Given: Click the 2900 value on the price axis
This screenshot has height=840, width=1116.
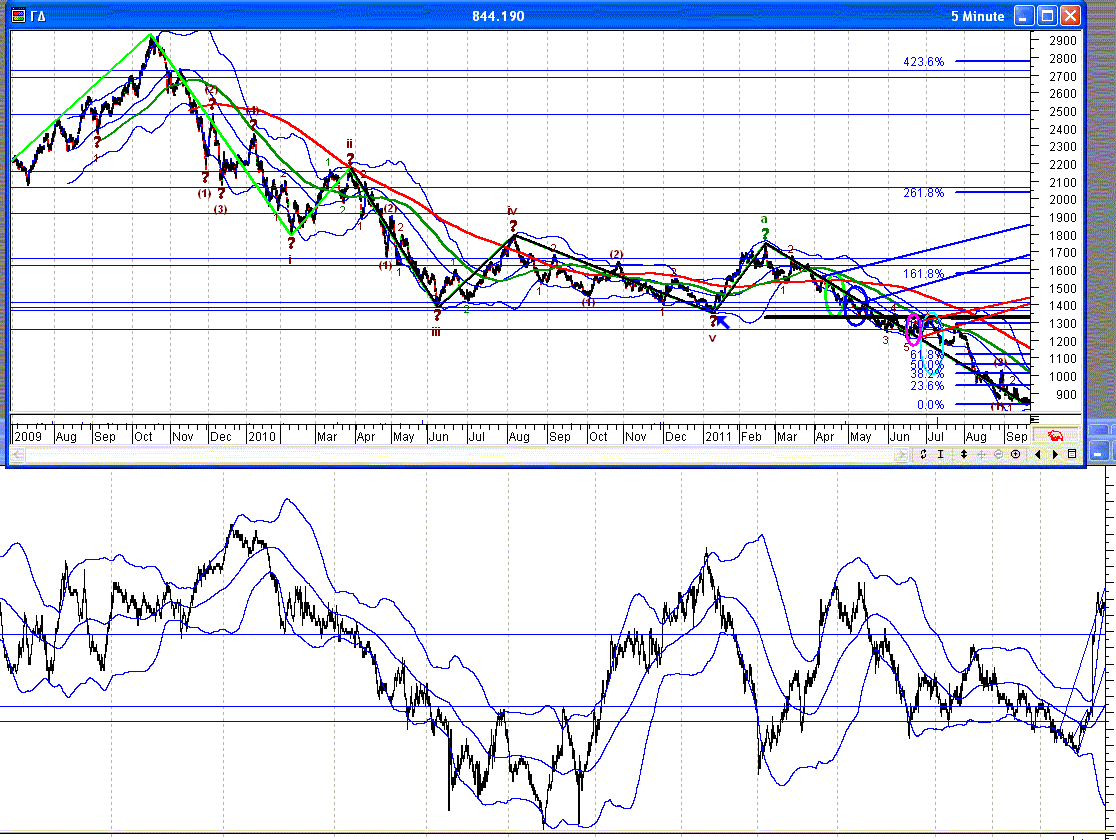Looking at the screenshot, I should click(x=1063, y=41).
